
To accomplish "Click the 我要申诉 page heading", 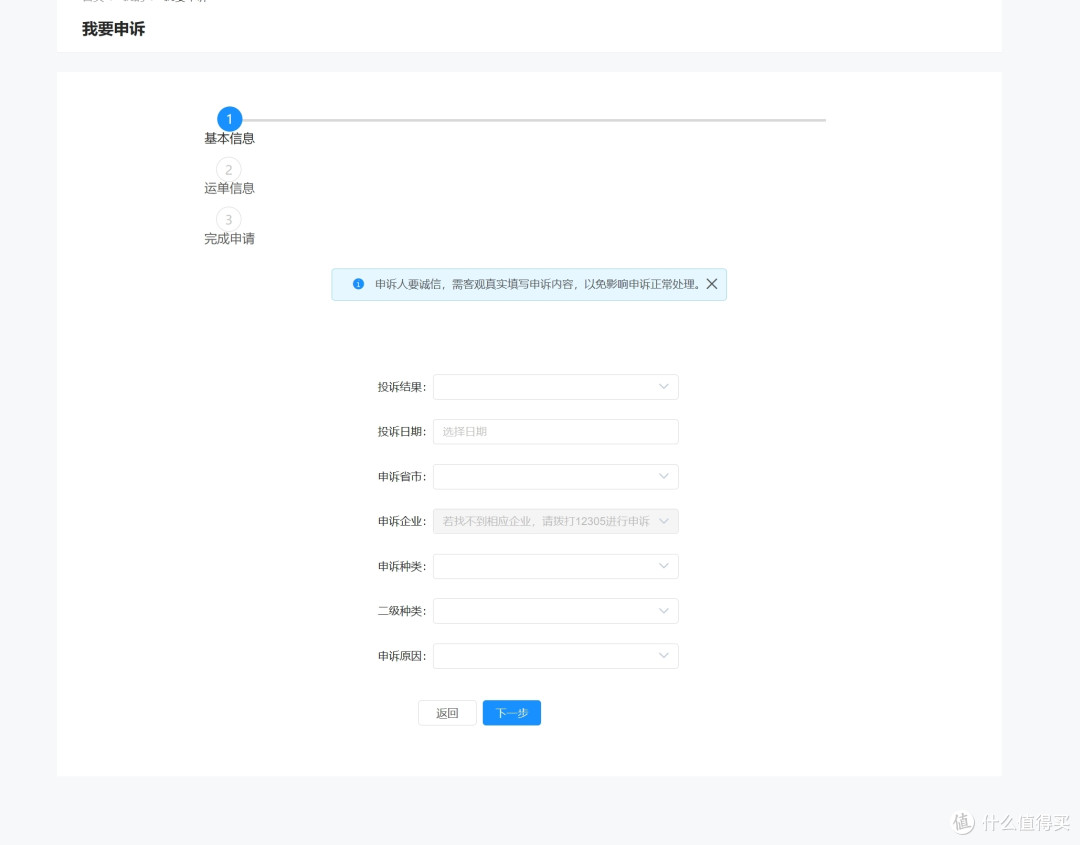I will [x=113, y=29].
